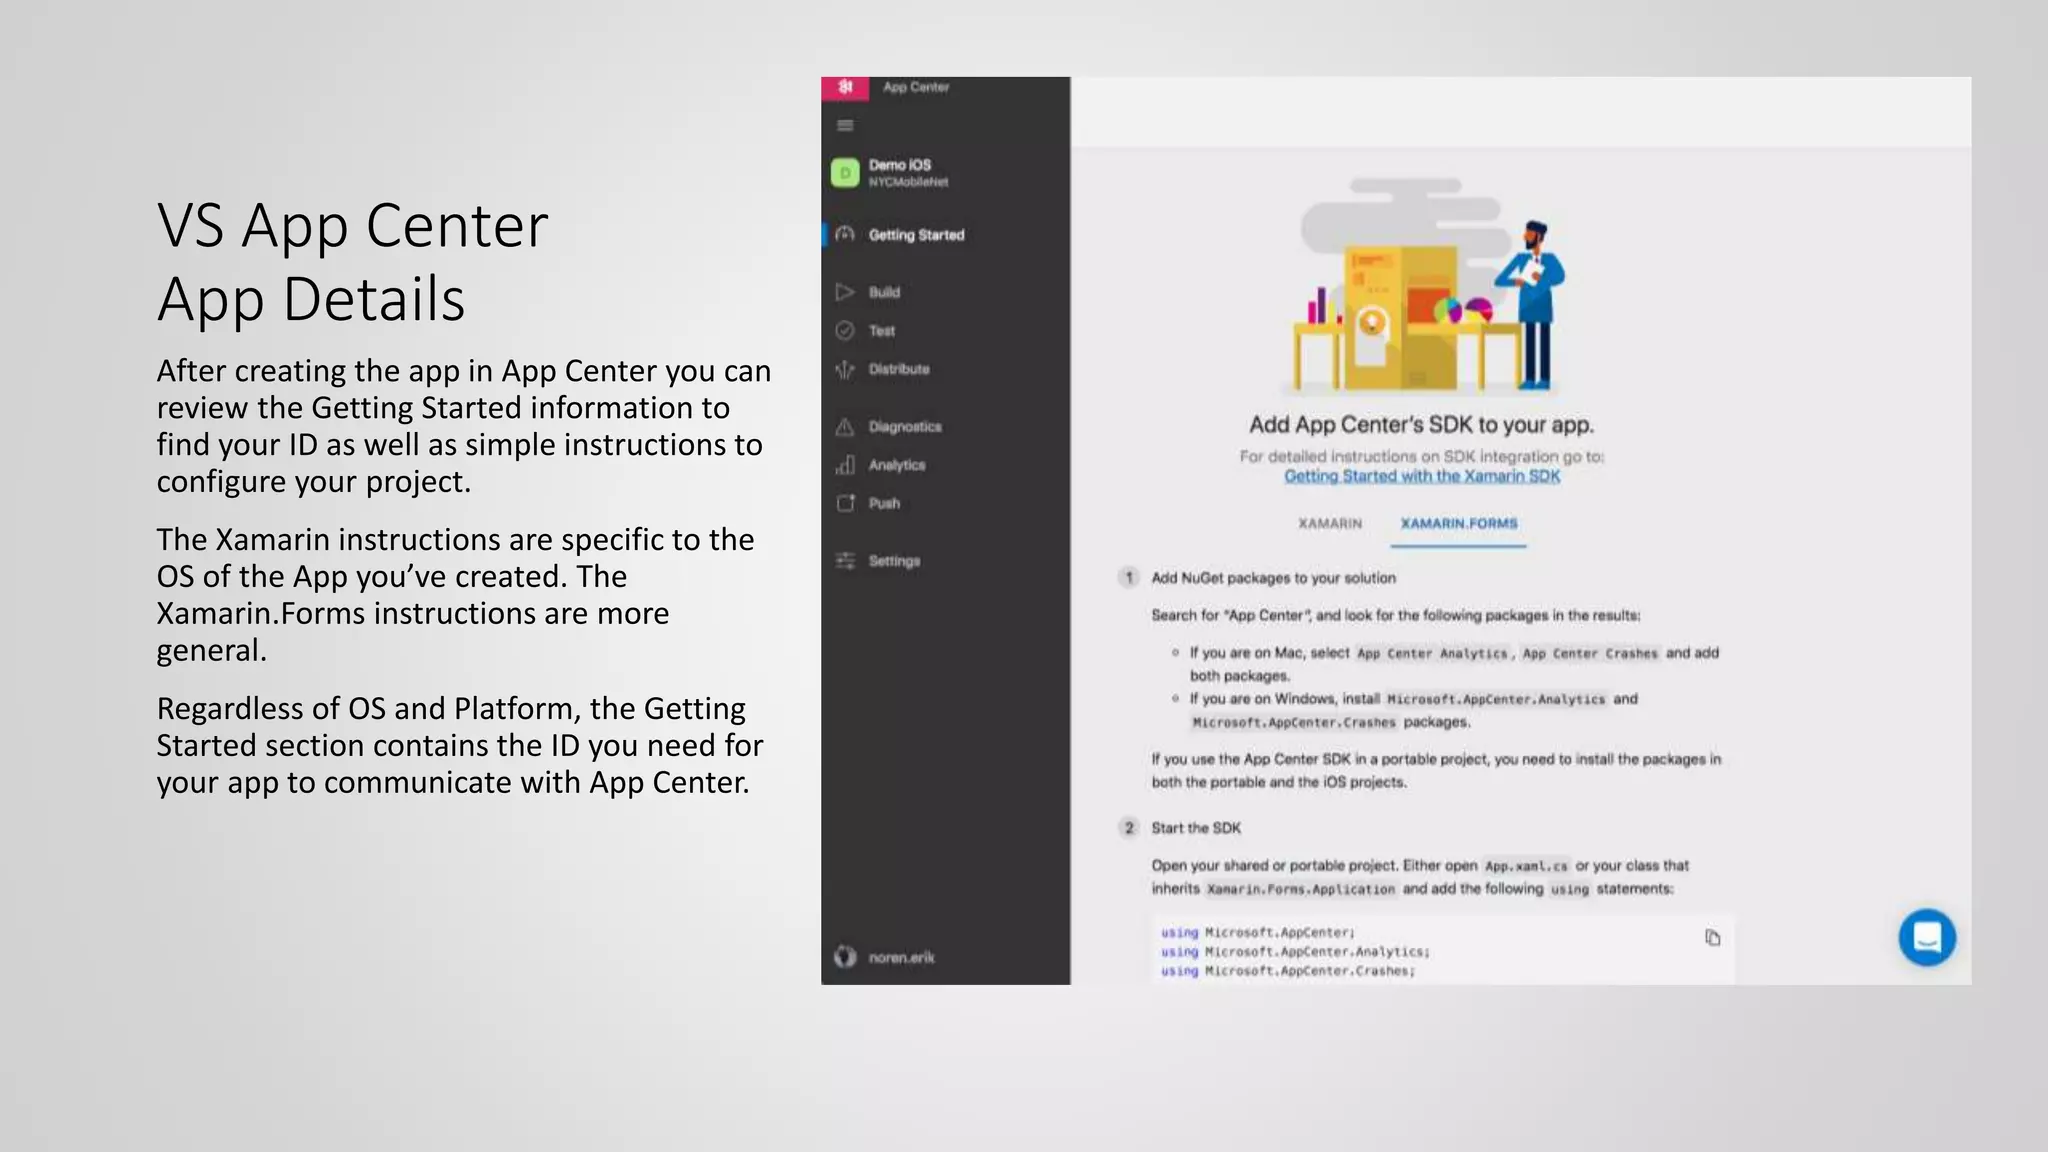2048x1152 pixels.
Task: Open the Build menu label
Action: click(884, 292)
